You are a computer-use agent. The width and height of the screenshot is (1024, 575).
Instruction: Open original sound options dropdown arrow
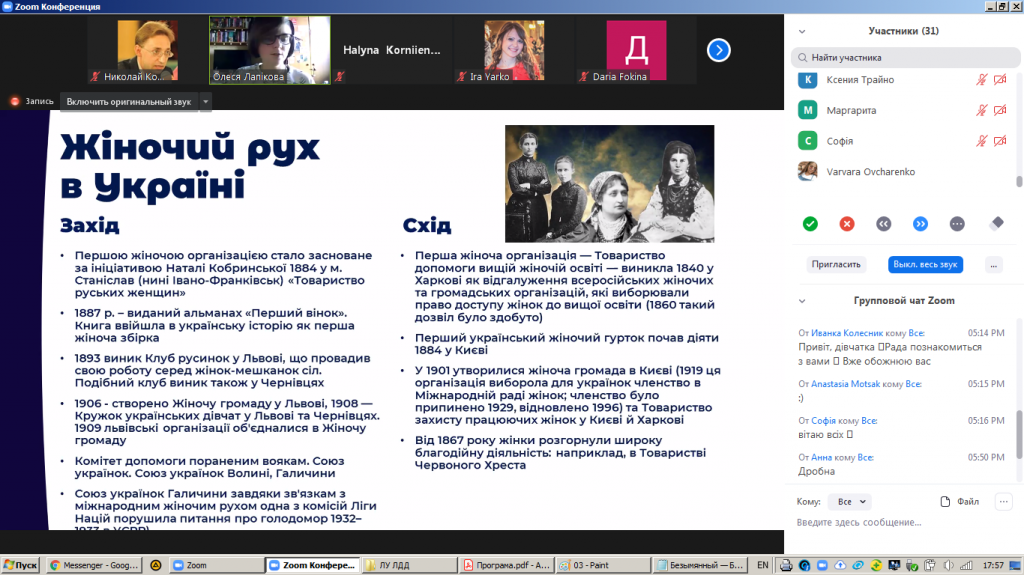coord(206,102)
